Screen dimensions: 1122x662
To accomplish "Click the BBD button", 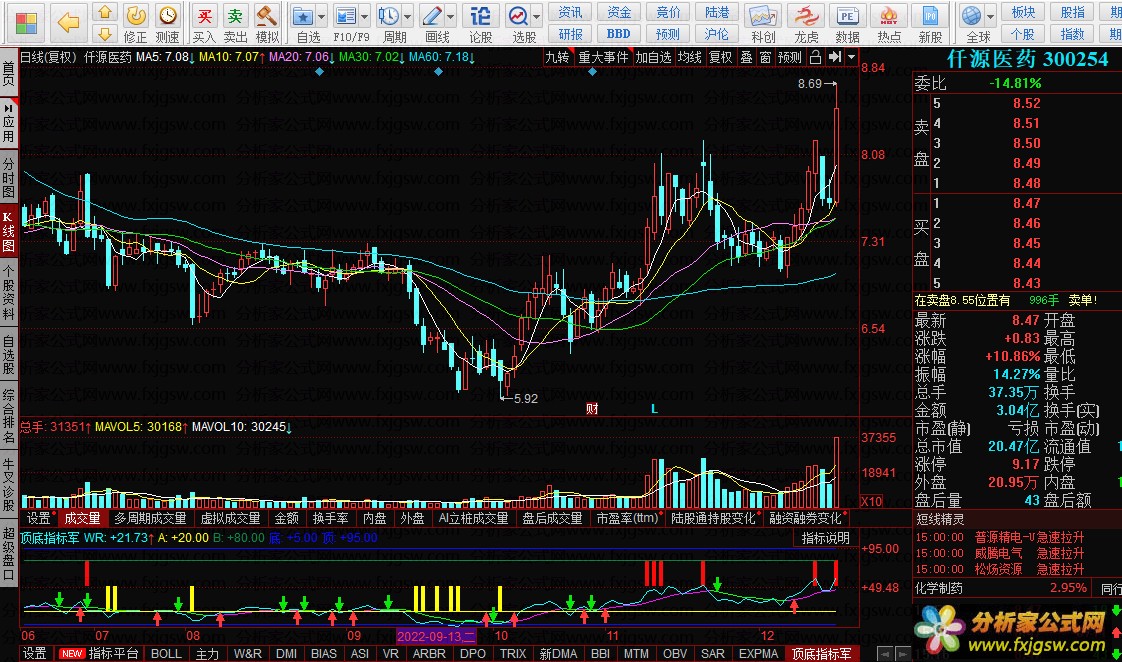I will point(619,34).
